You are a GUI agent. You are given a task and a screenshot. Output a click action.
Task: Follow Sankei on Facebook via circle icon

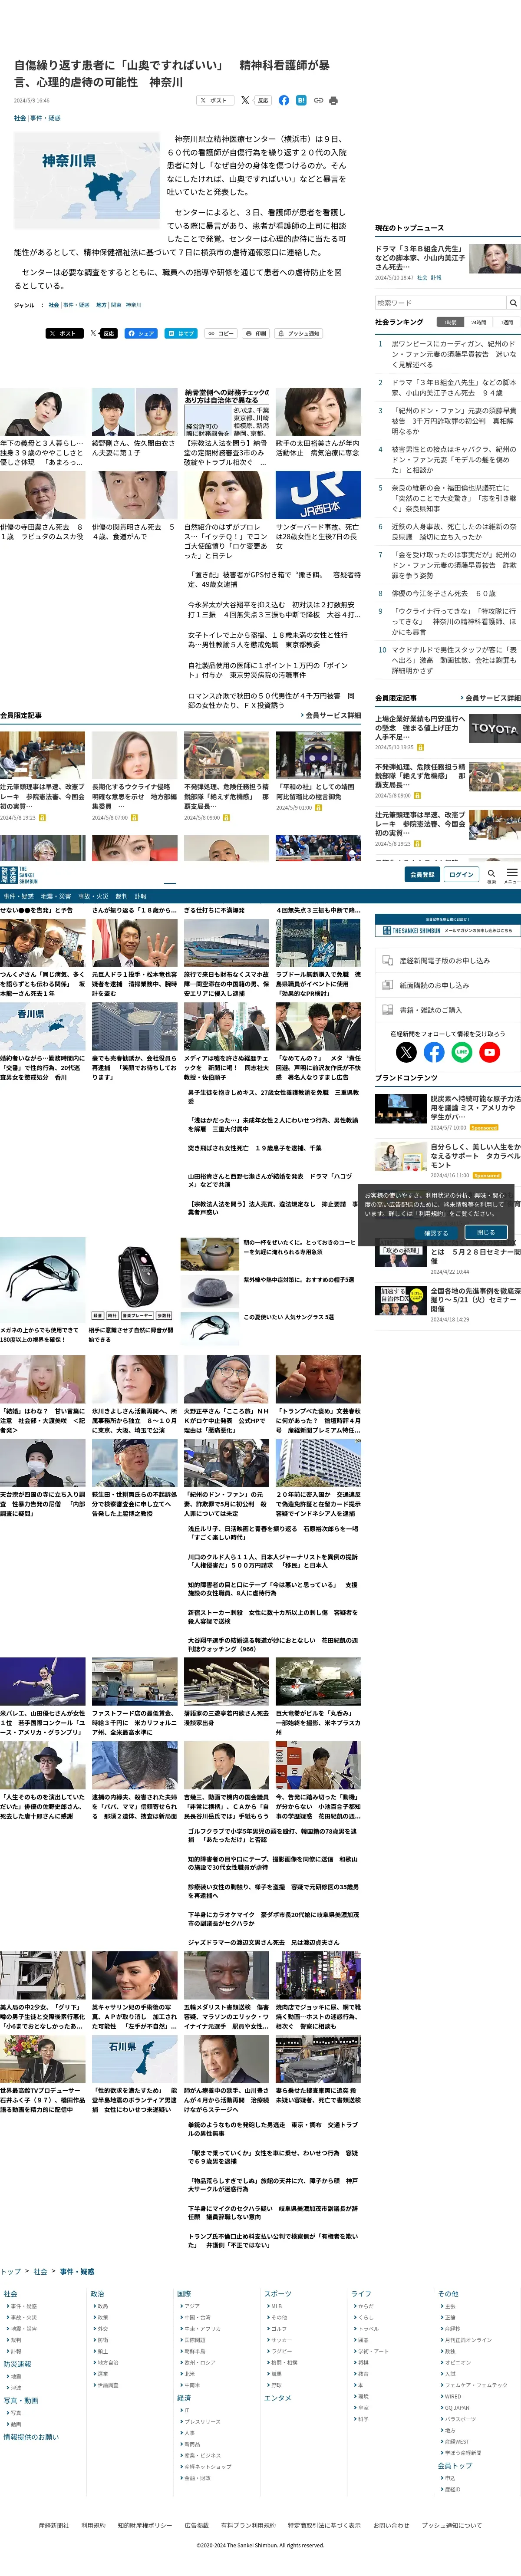tap(434, 1052)
